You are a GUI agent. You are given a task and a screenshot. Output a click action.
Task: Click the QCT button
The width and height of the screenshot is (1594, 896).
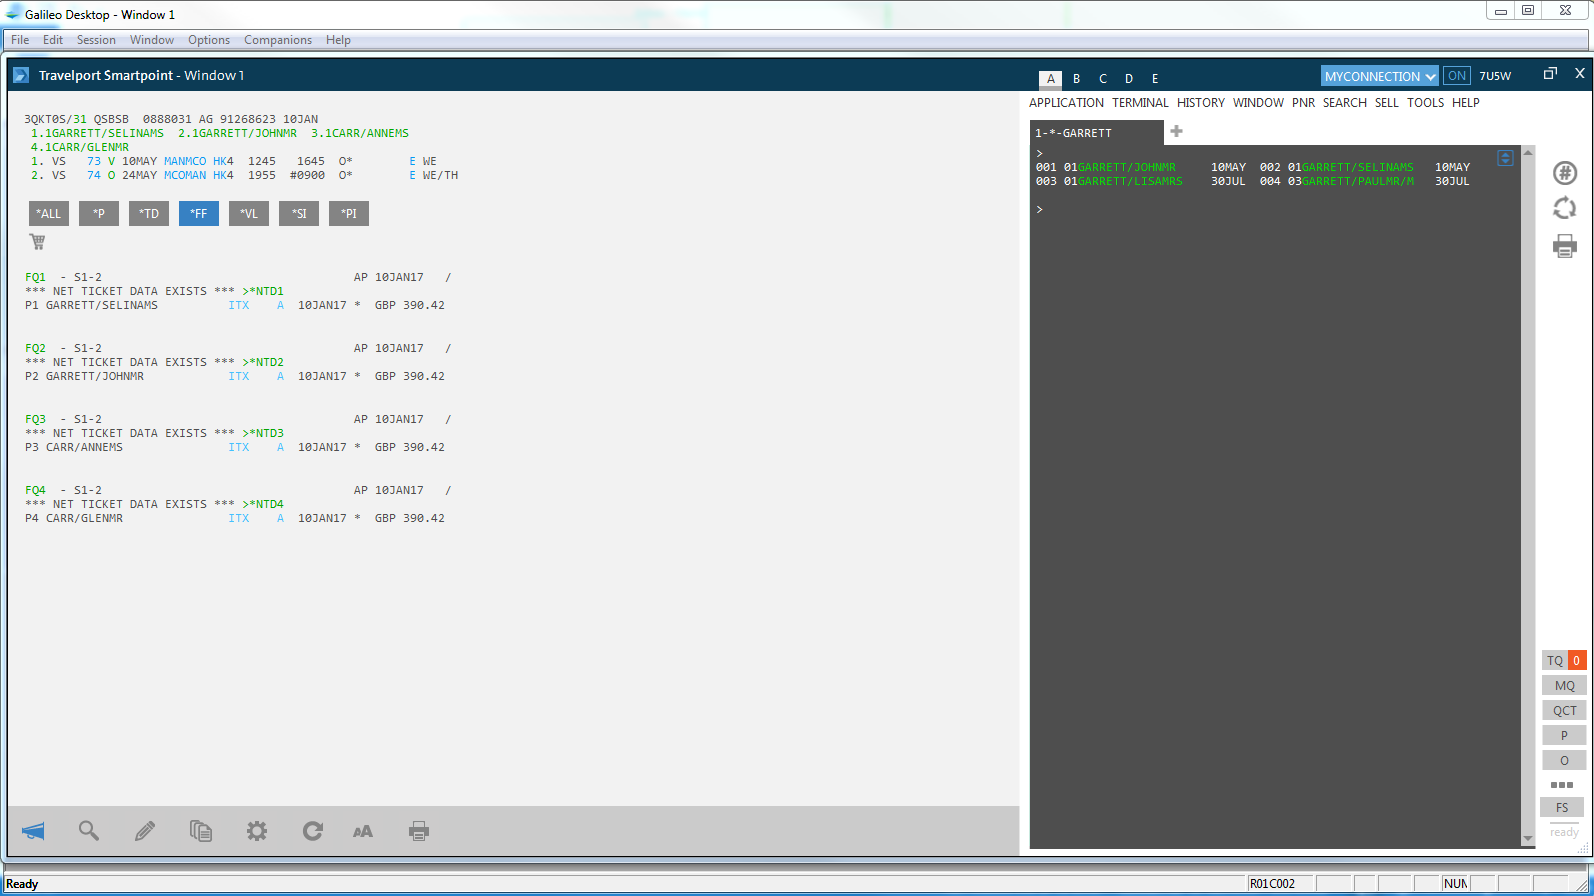pyautogui.click(x=1564, y=710)
